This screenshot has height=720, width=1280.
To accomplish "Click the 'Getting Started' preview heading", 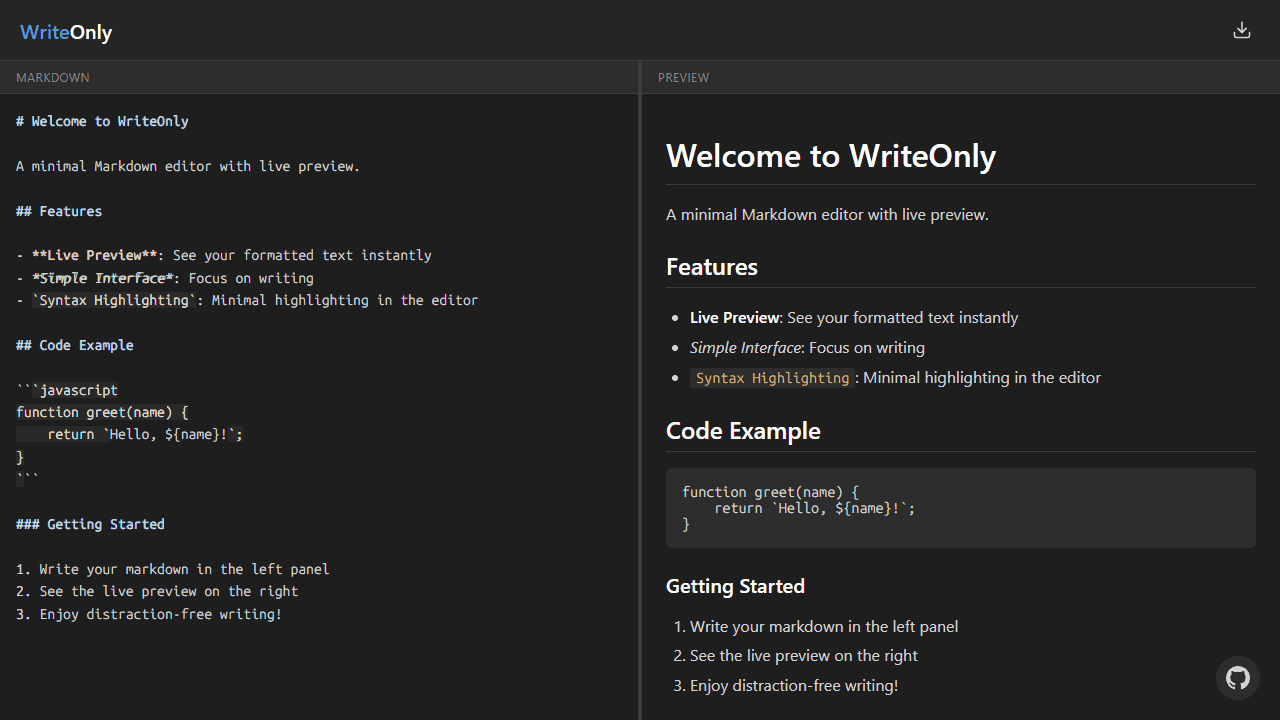I will (x=735, y=586).
